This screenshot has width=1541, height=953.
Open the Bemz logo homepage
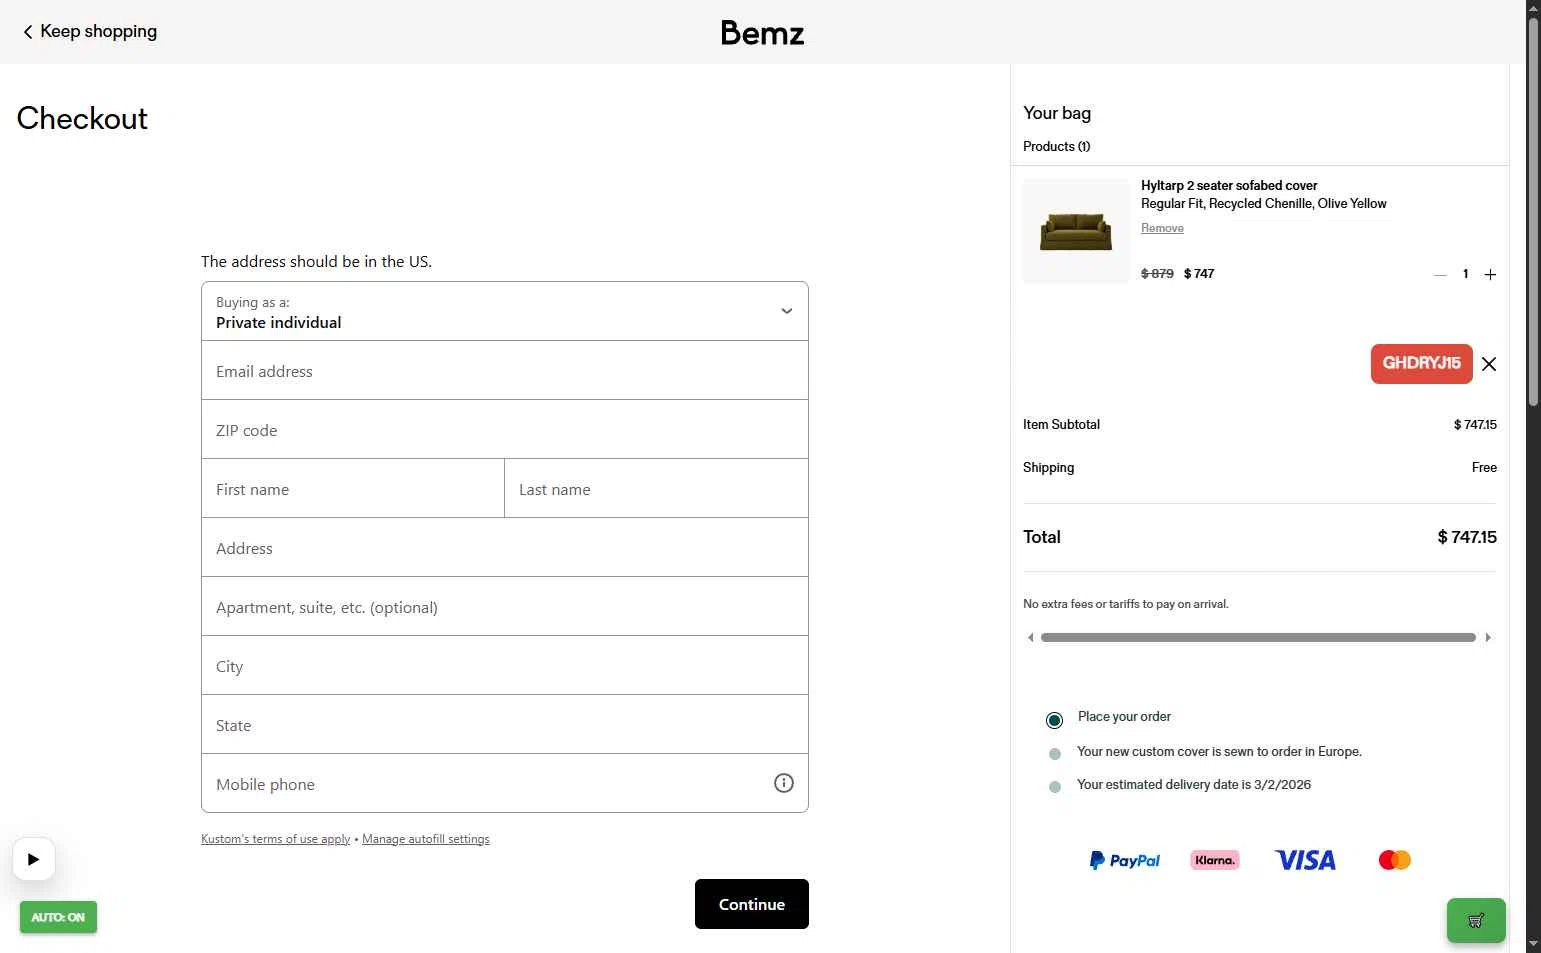click(x=762, y=33)
